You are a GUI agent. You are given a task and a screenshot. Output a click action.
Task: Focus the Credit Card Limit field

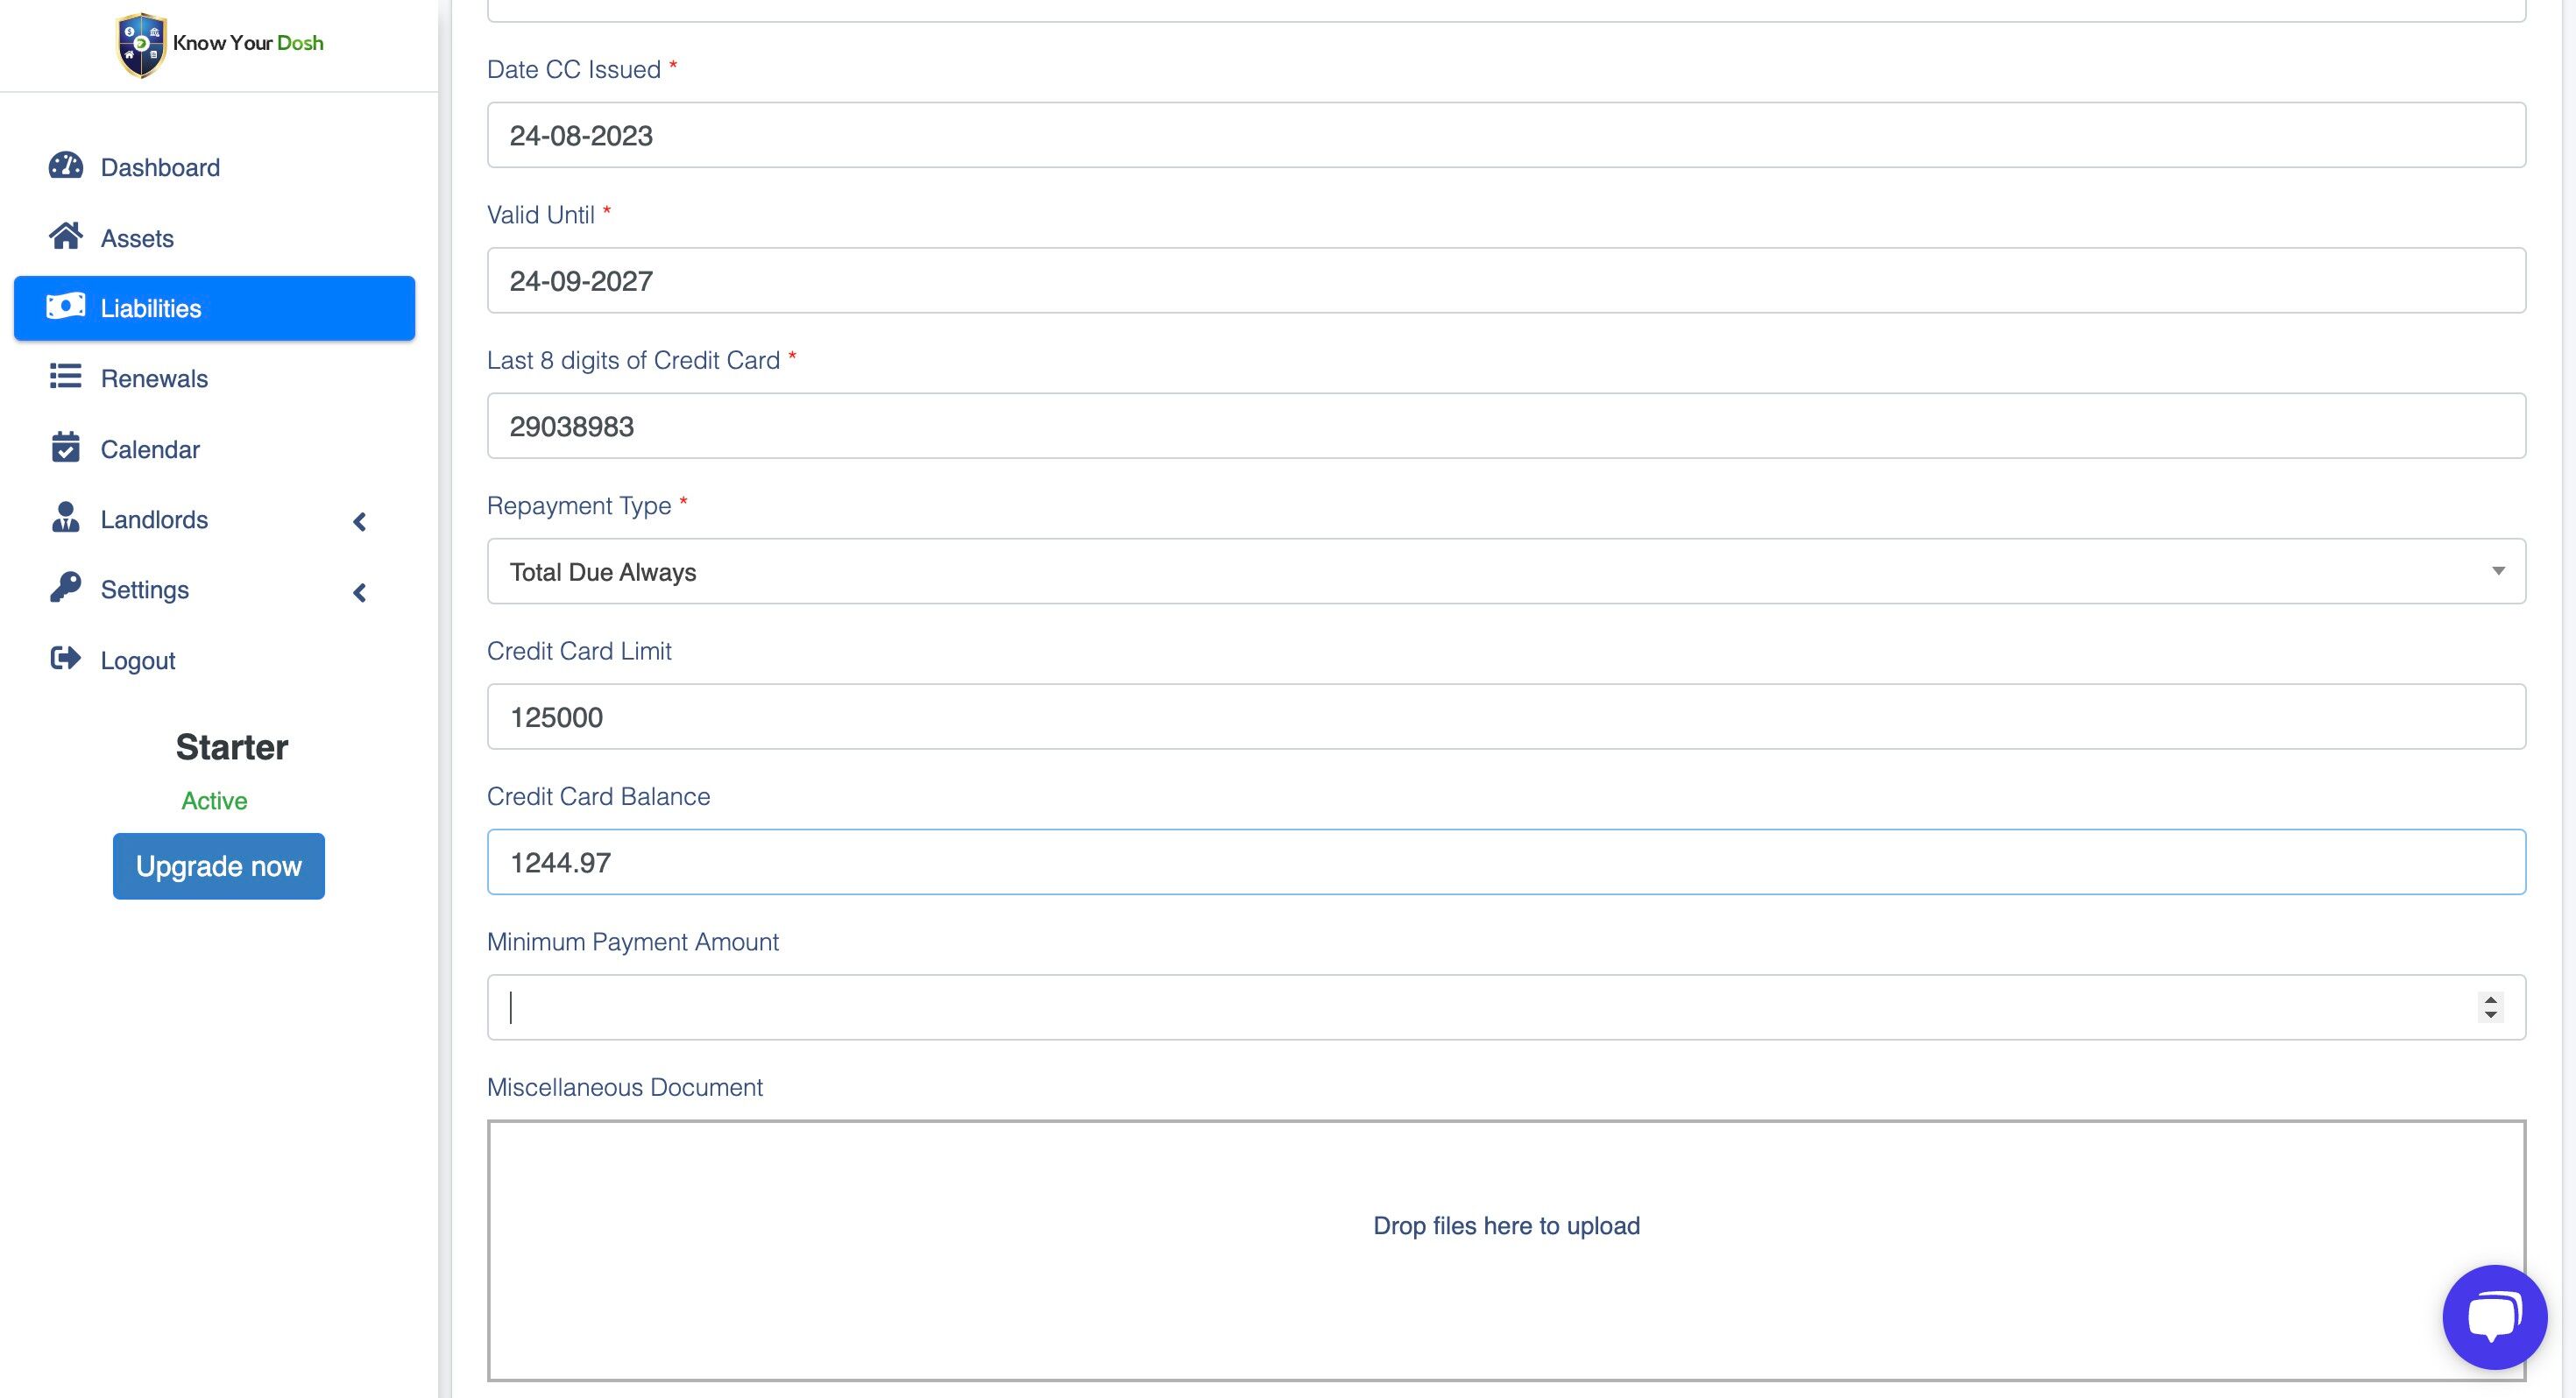1505,717
